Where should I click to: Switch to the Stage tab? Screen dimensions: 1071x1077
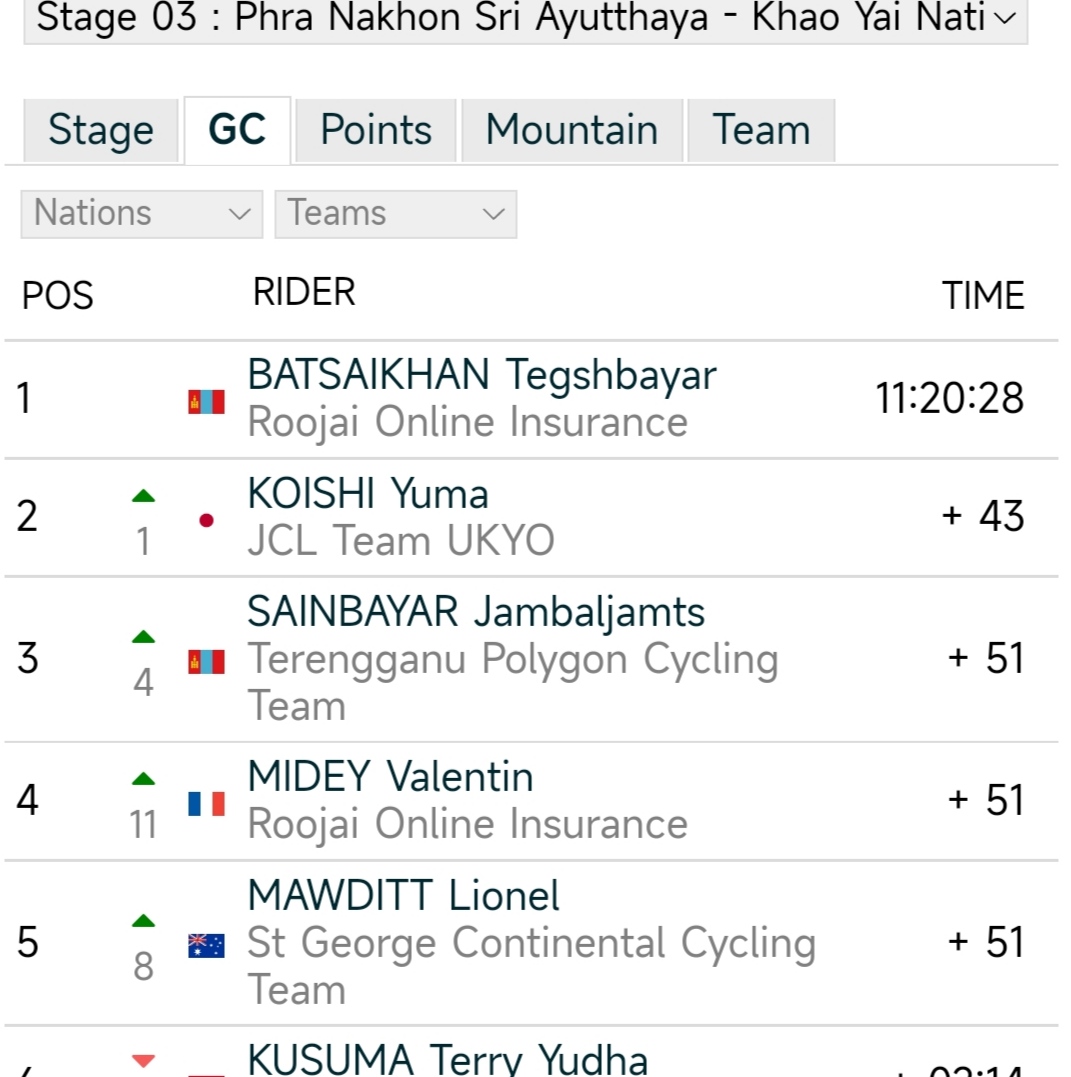[x=100, y=131]
